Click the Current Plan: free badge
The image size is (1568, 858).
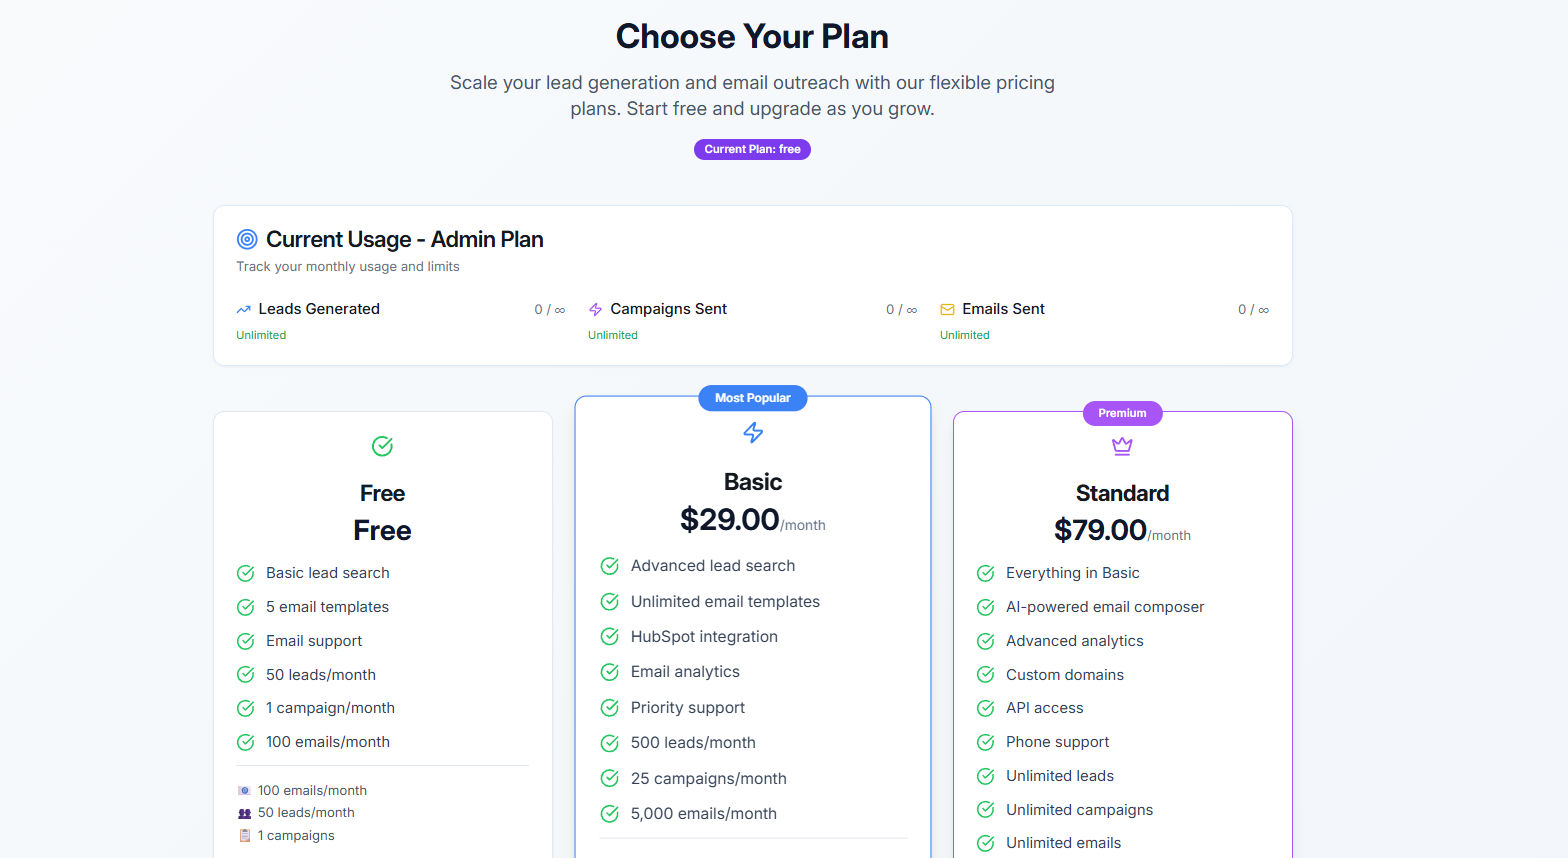752,149
